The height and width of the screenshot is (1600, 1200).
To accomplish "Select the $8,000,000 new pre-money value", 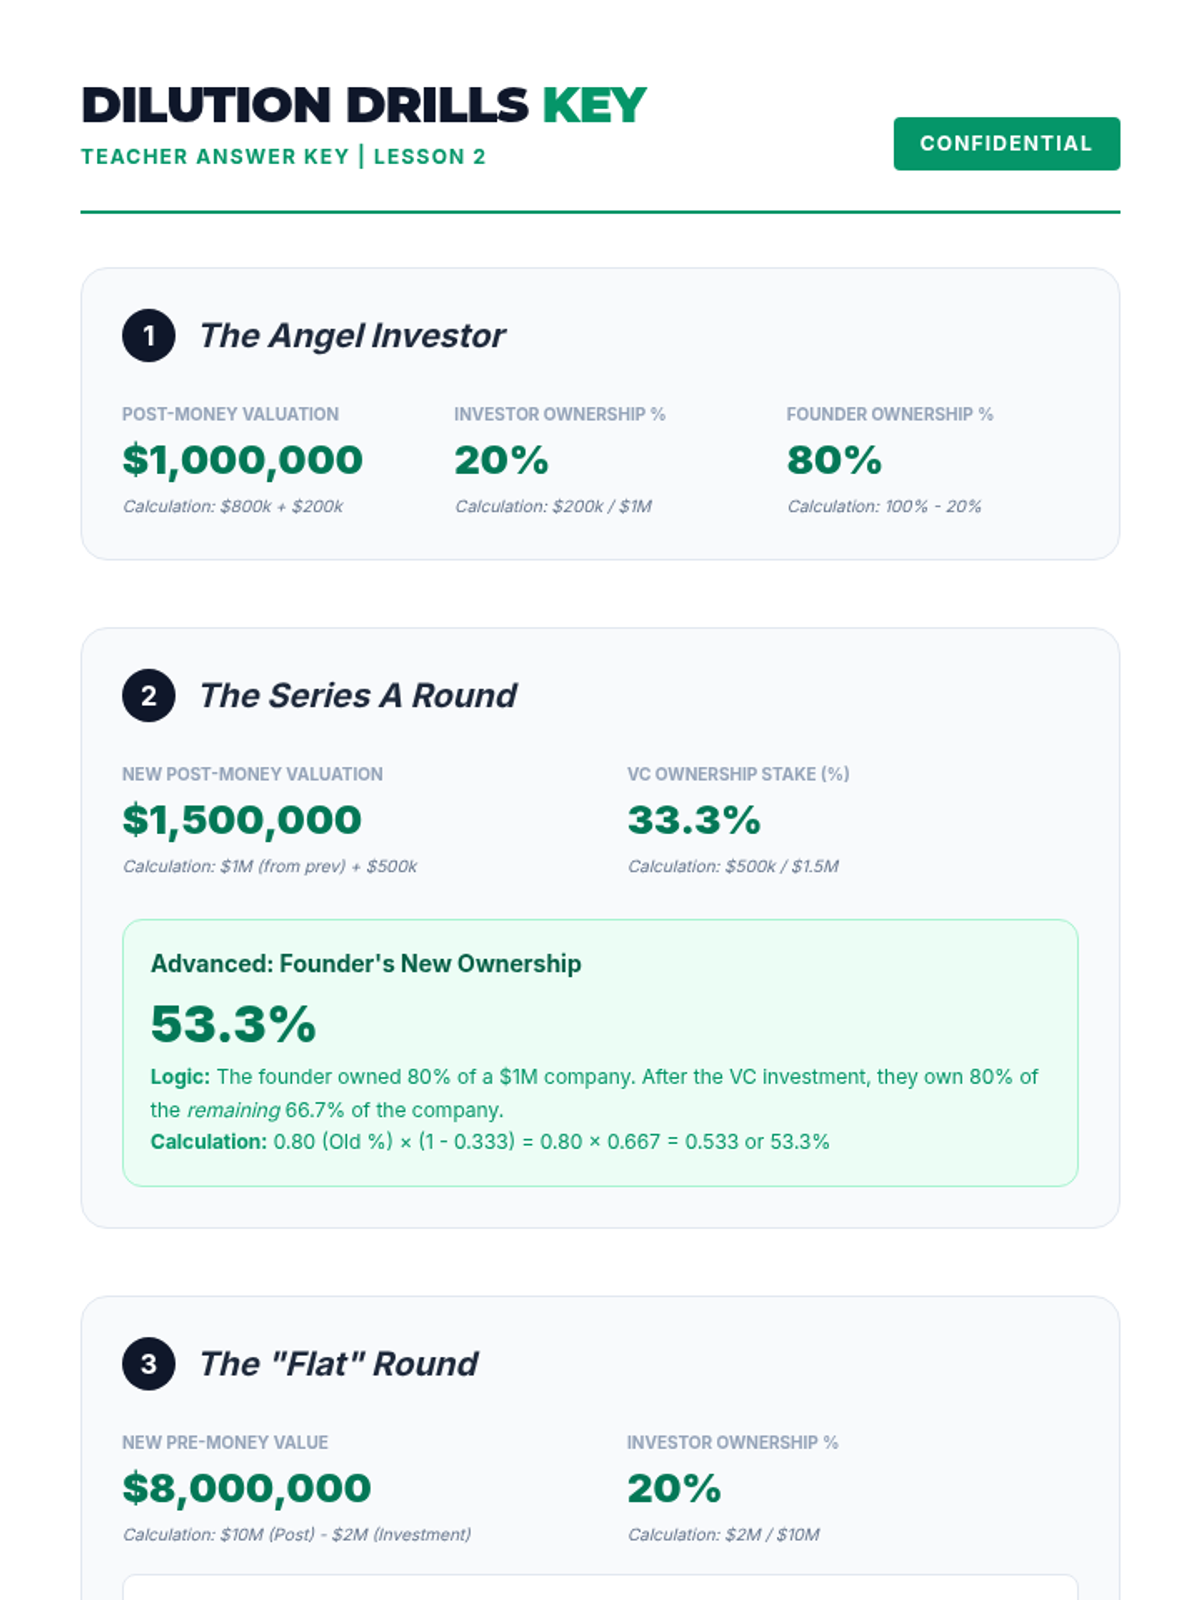I will pos(246,1488).
